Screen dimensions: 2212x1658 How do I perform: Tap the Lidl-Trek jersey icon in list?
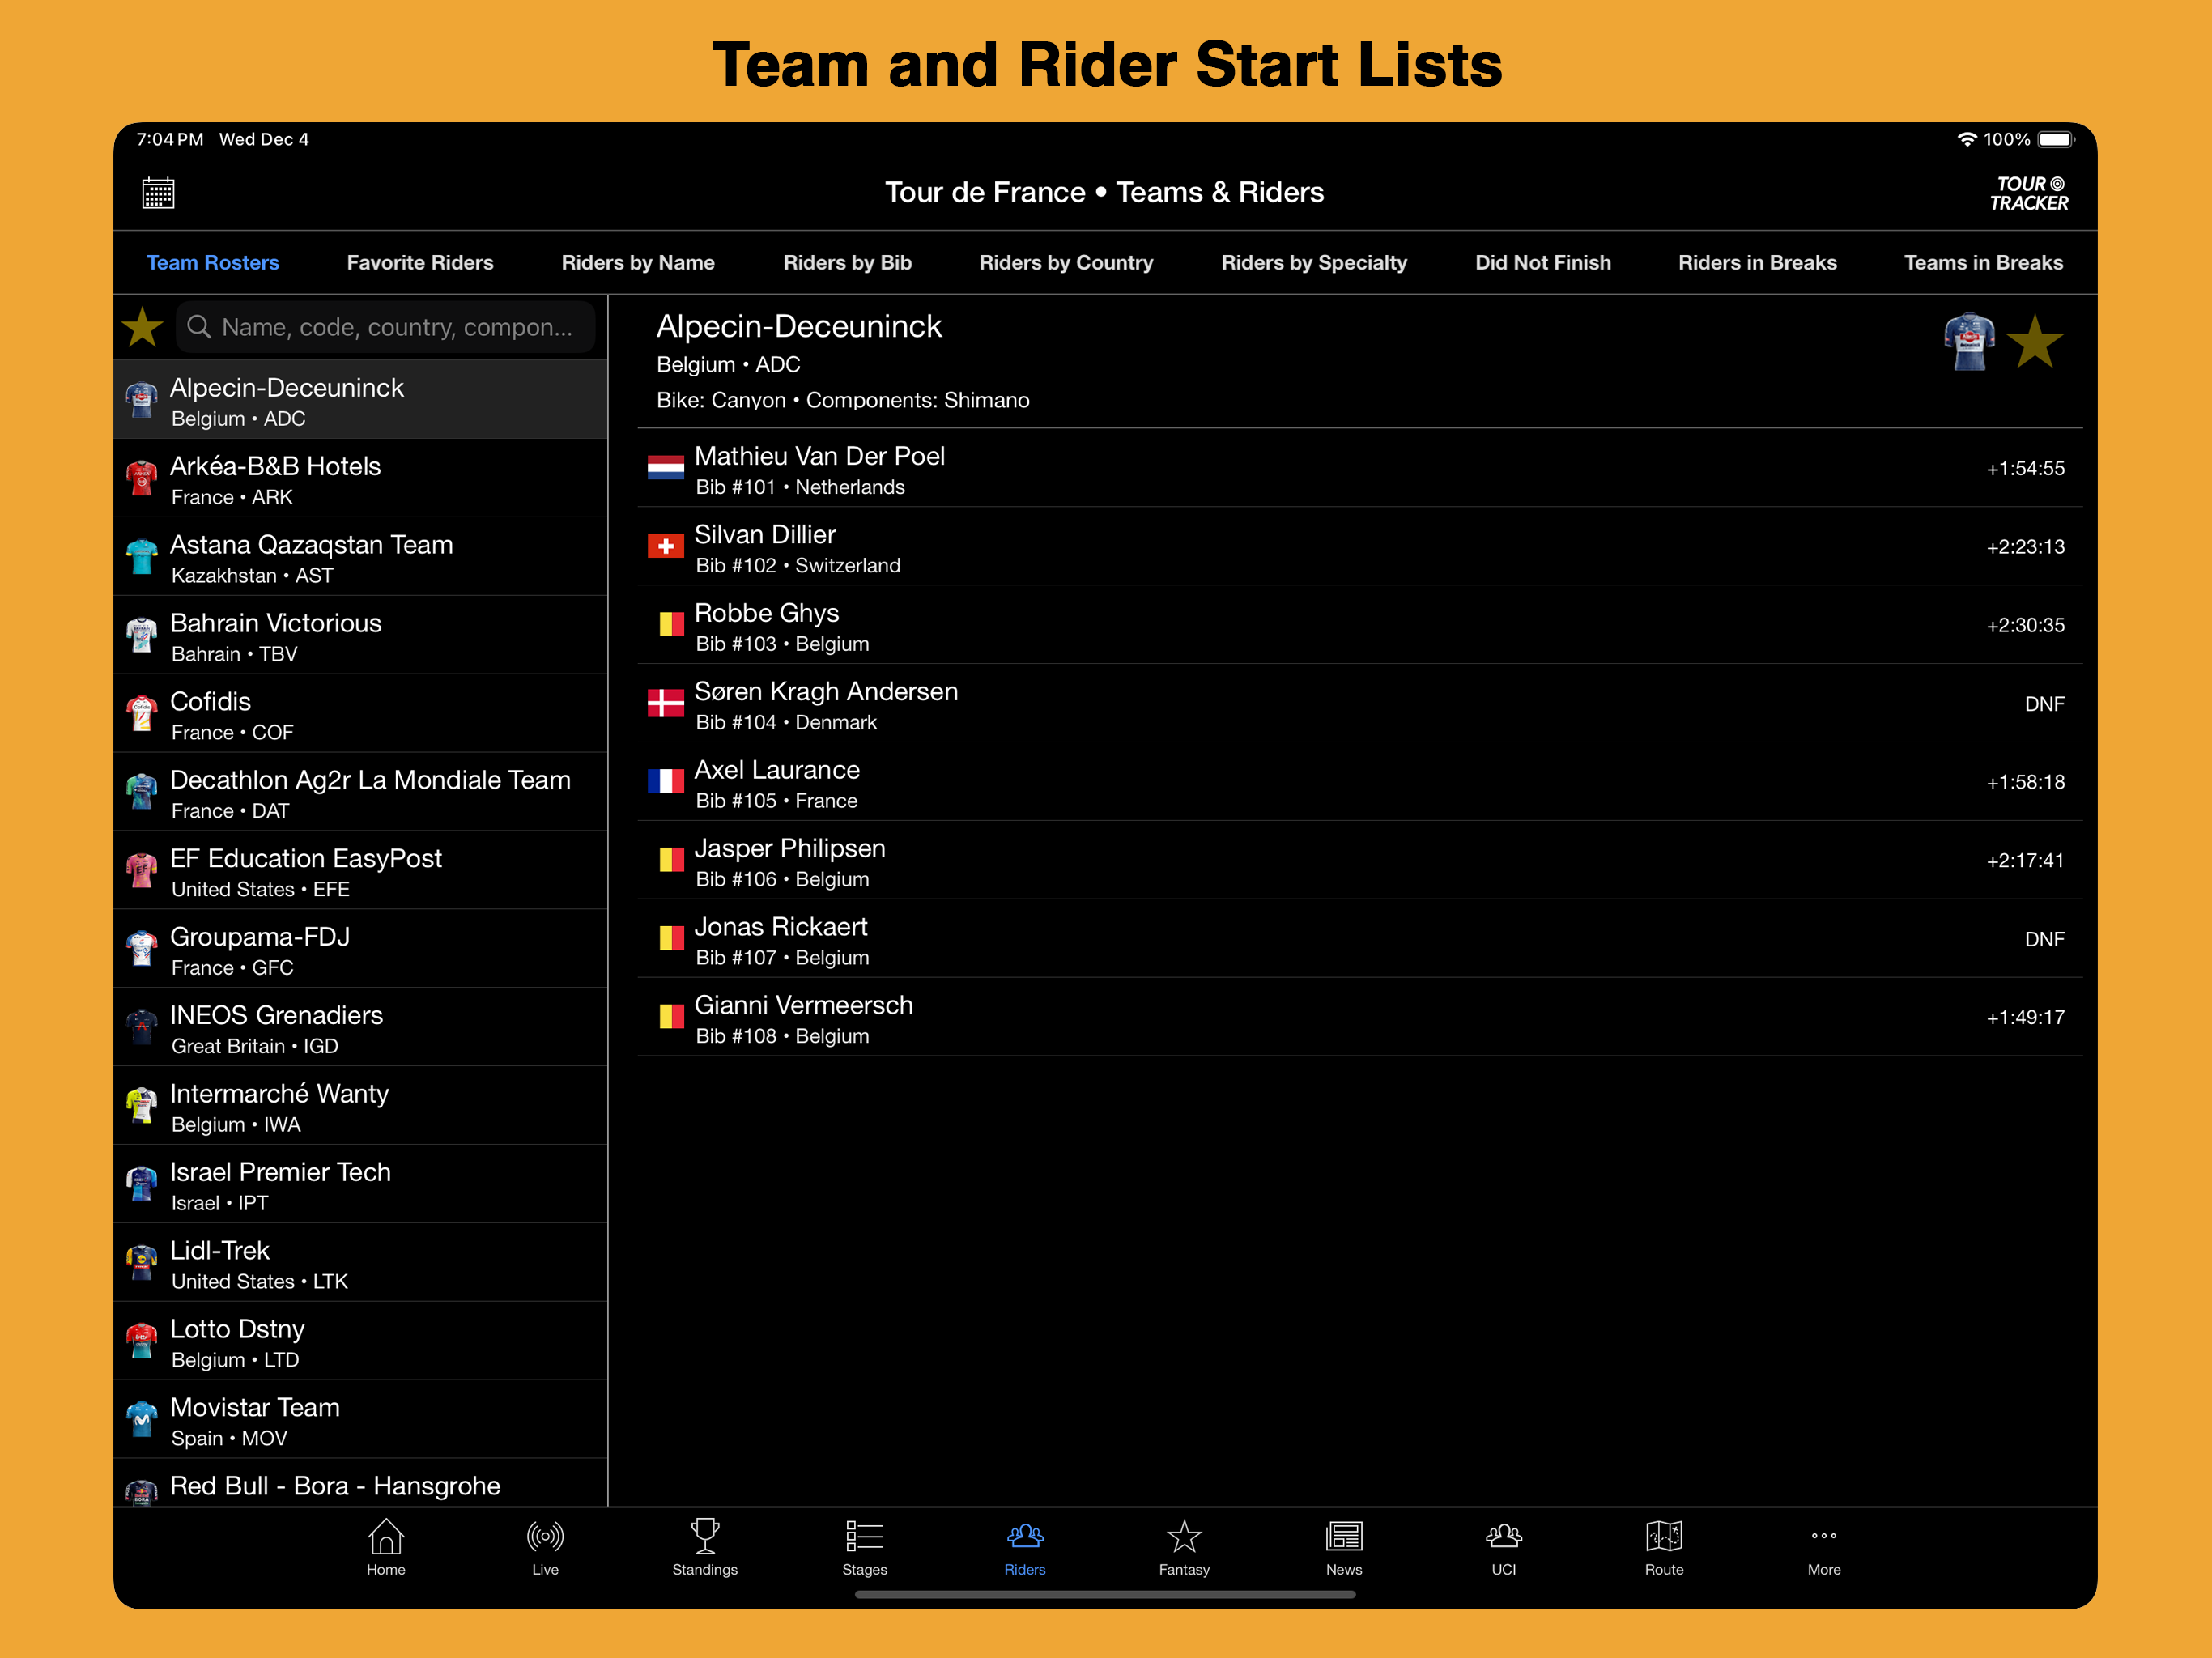[142, 1263]
